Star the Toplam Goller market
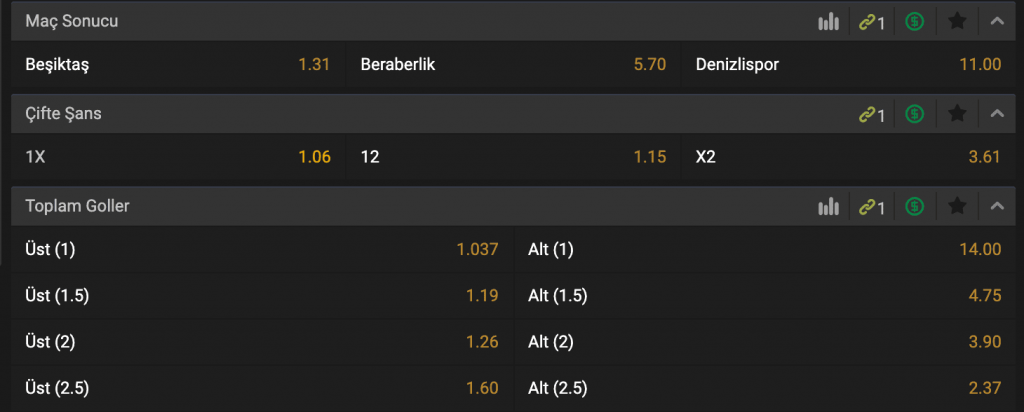The image size is (1024, 412). click(x=957, y=206)
